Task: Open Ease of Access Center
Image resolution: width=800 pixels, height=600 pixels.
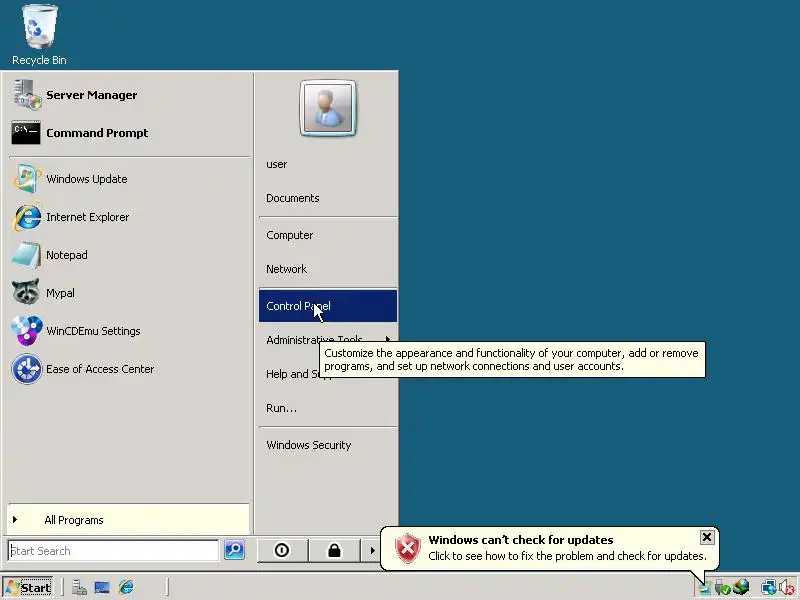Action: (x=128, y=369)
